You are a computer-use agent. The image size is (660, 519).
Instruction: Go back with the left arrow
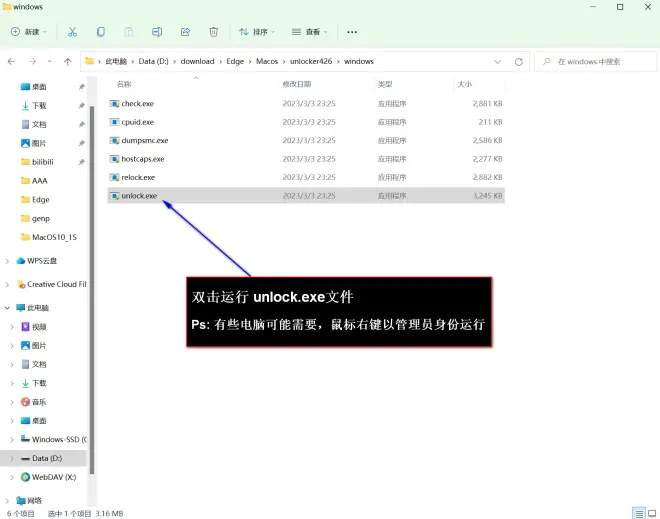click(11, 61)
